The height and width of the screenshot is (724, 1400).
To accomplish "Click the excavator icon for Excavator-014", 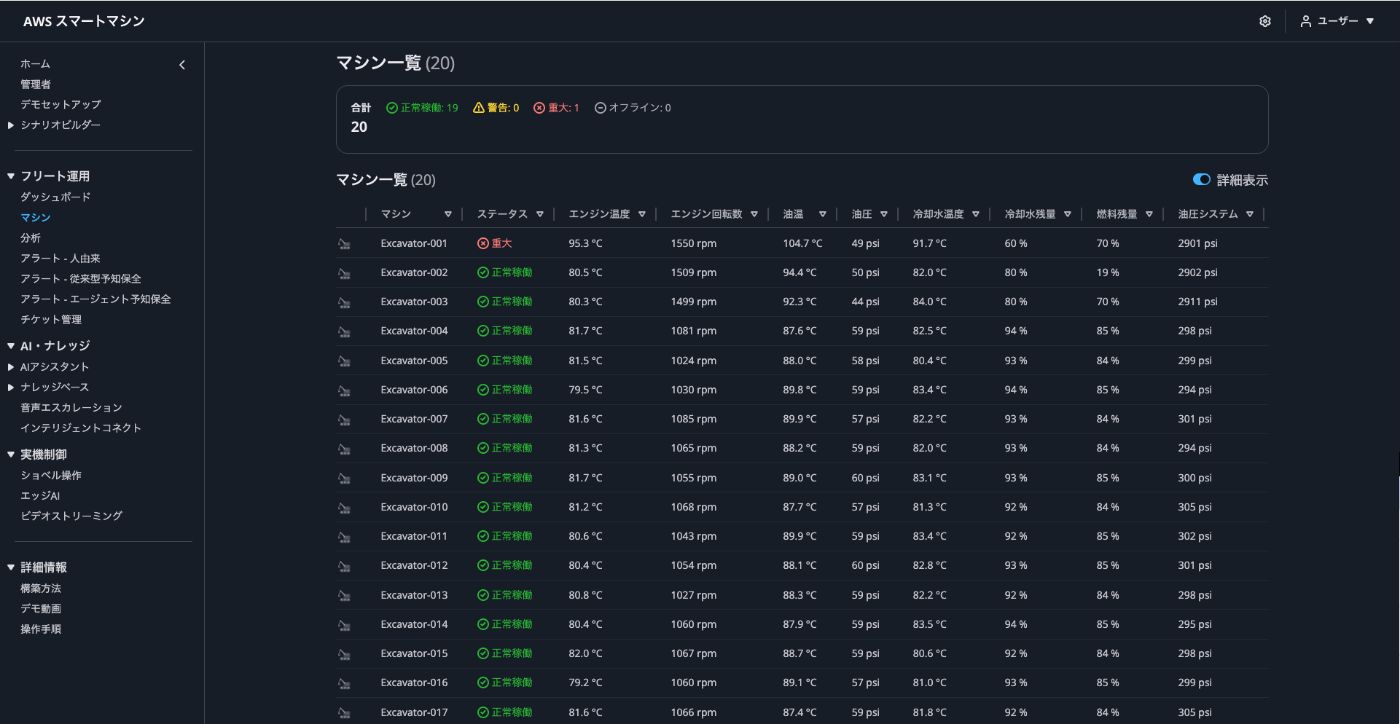I will pos(344,625).
